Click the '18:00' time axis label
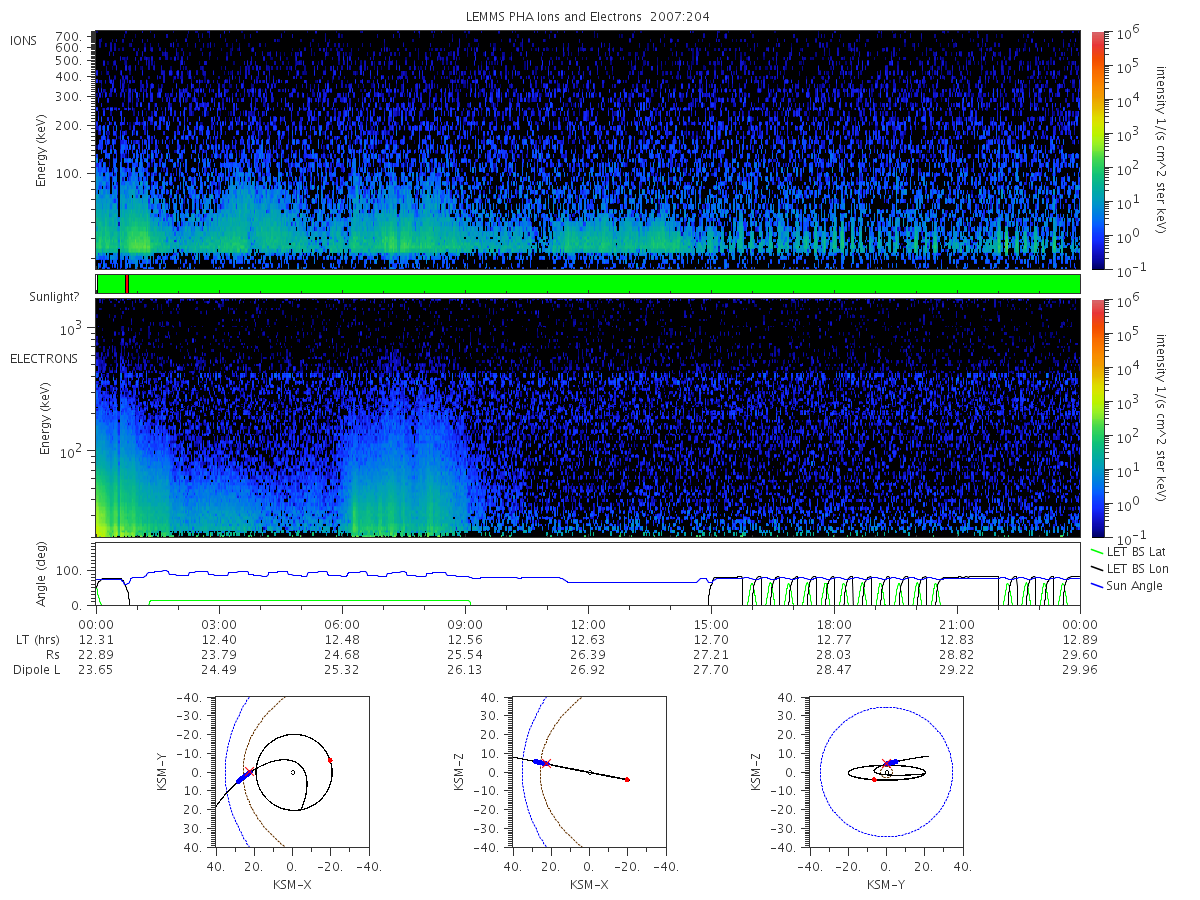The width and height of the screenshot is (1200, 900). [834, 625]
